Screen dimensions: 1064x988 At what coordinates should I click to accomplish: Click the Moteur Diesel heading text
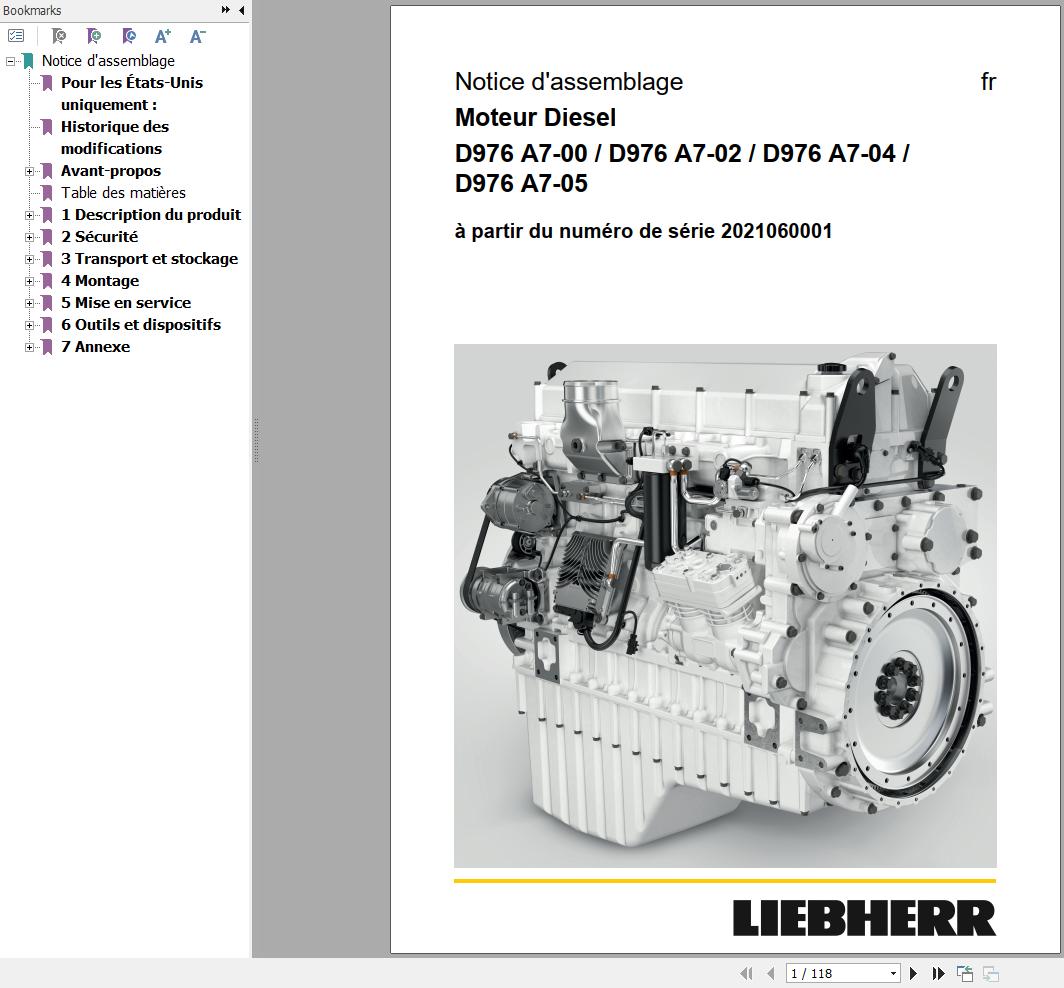click(535, 117)
